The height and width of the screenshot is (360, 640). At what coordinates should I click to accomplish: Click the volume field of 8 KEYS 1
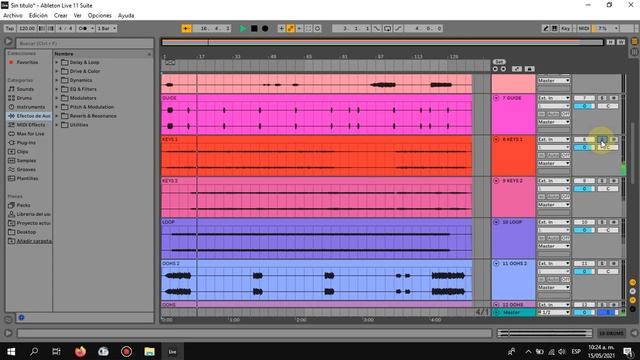(x=584, y=147)
